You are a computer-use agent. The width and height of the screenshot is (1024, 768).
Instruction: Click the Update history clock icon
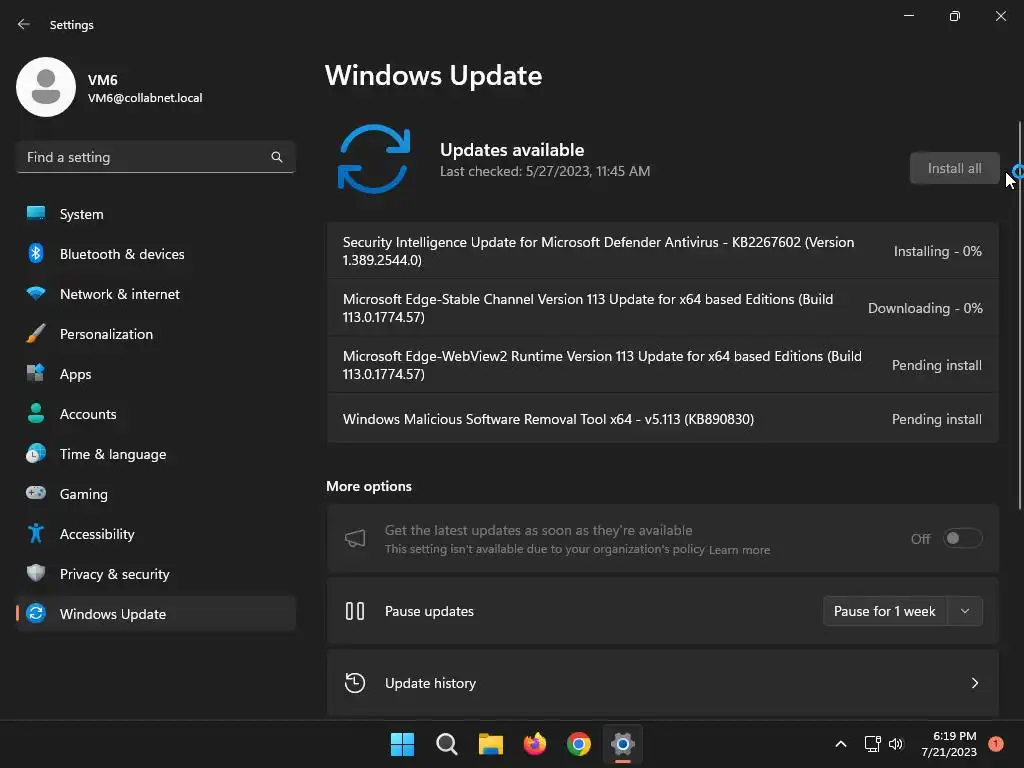(x=355, y=683)
